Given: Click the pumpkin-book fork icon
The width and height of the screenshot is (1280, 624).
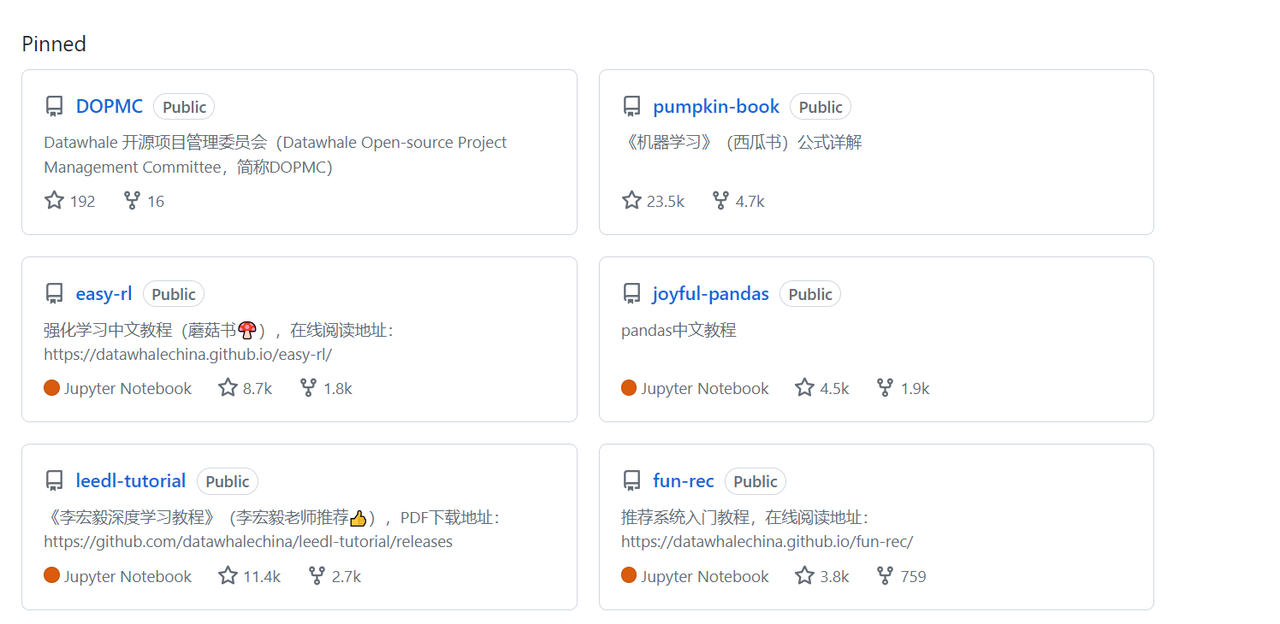Looking at the screenshot, I should click(x=720, y=201).
